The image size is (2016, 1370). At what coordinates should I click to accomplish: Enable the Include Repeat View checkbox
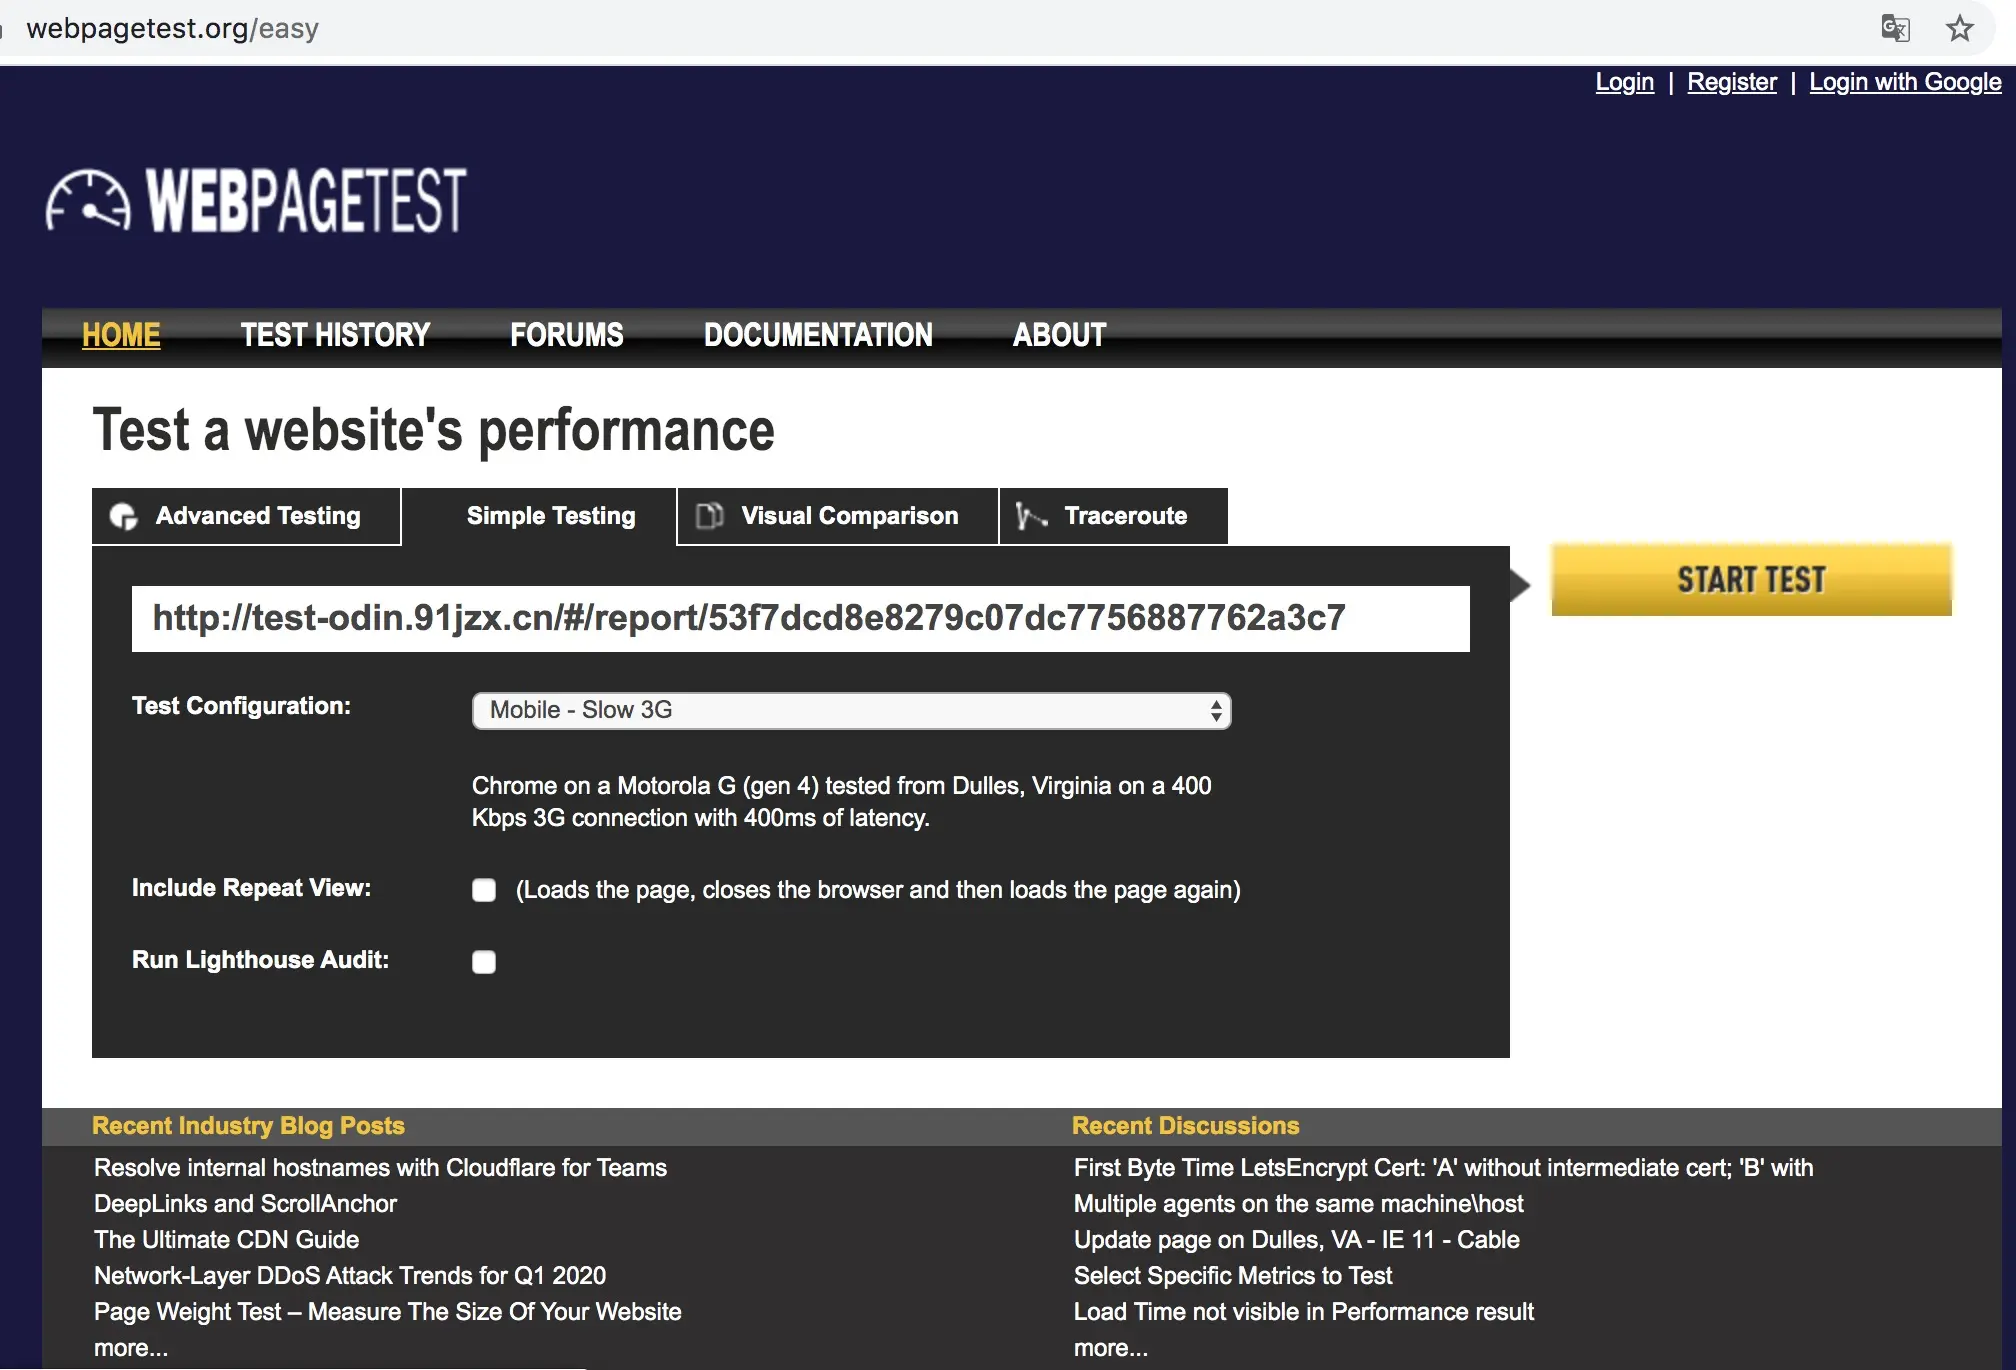click(484, 890)
